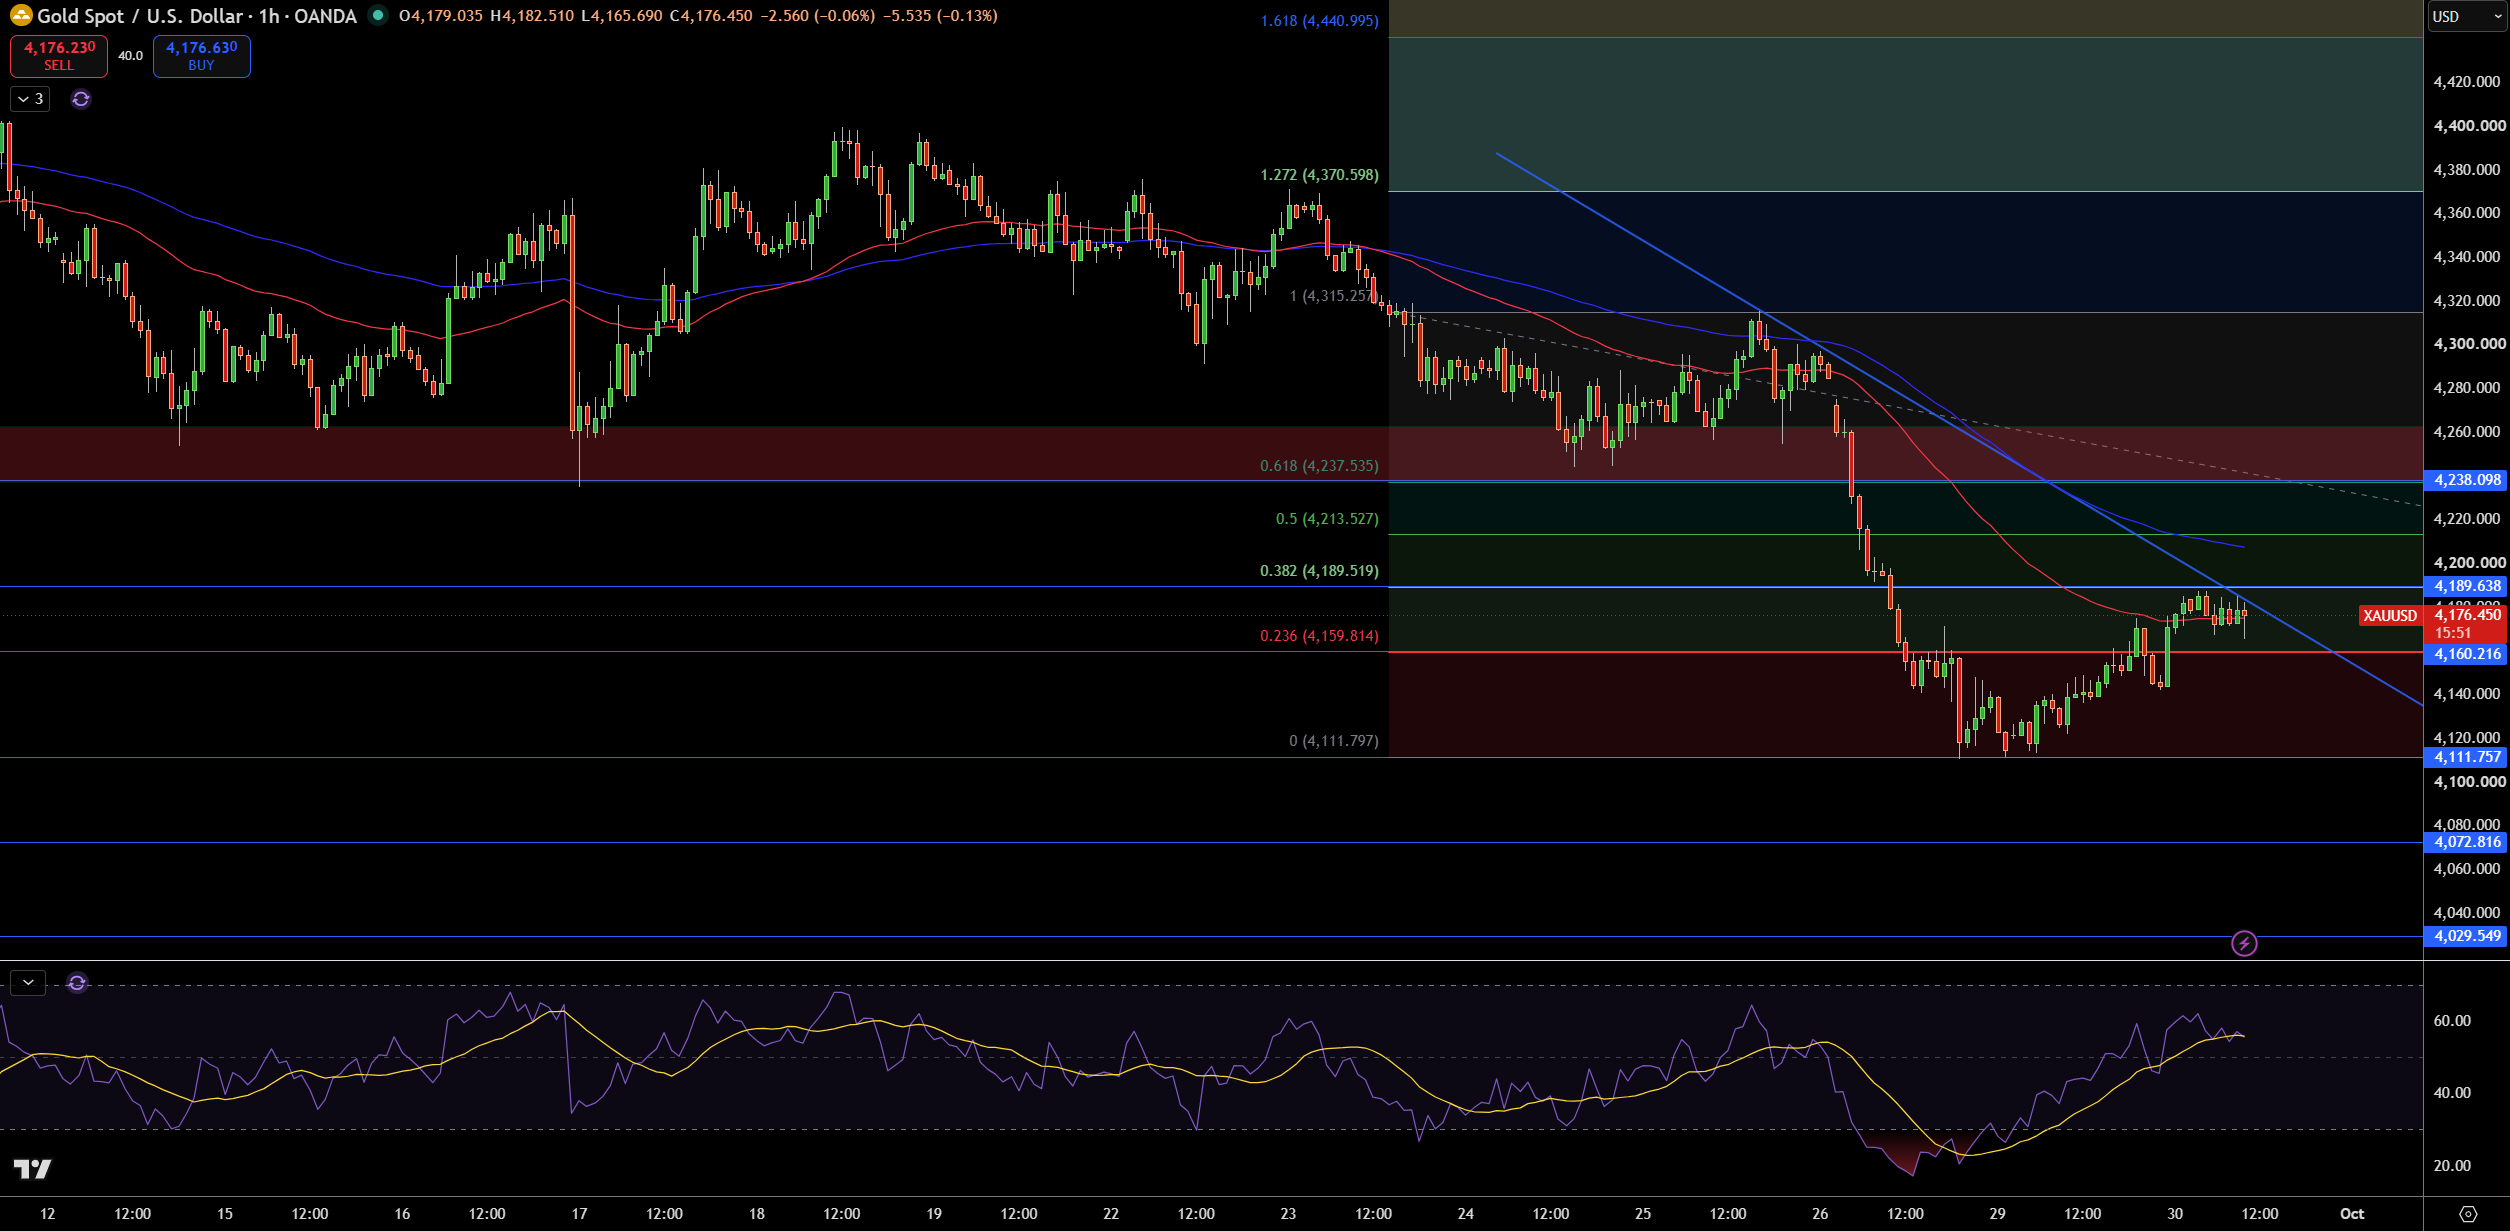The image size is (2510, 1231).
Task: Click the TradingView logo watermark button
Action: pos(32,1168)
